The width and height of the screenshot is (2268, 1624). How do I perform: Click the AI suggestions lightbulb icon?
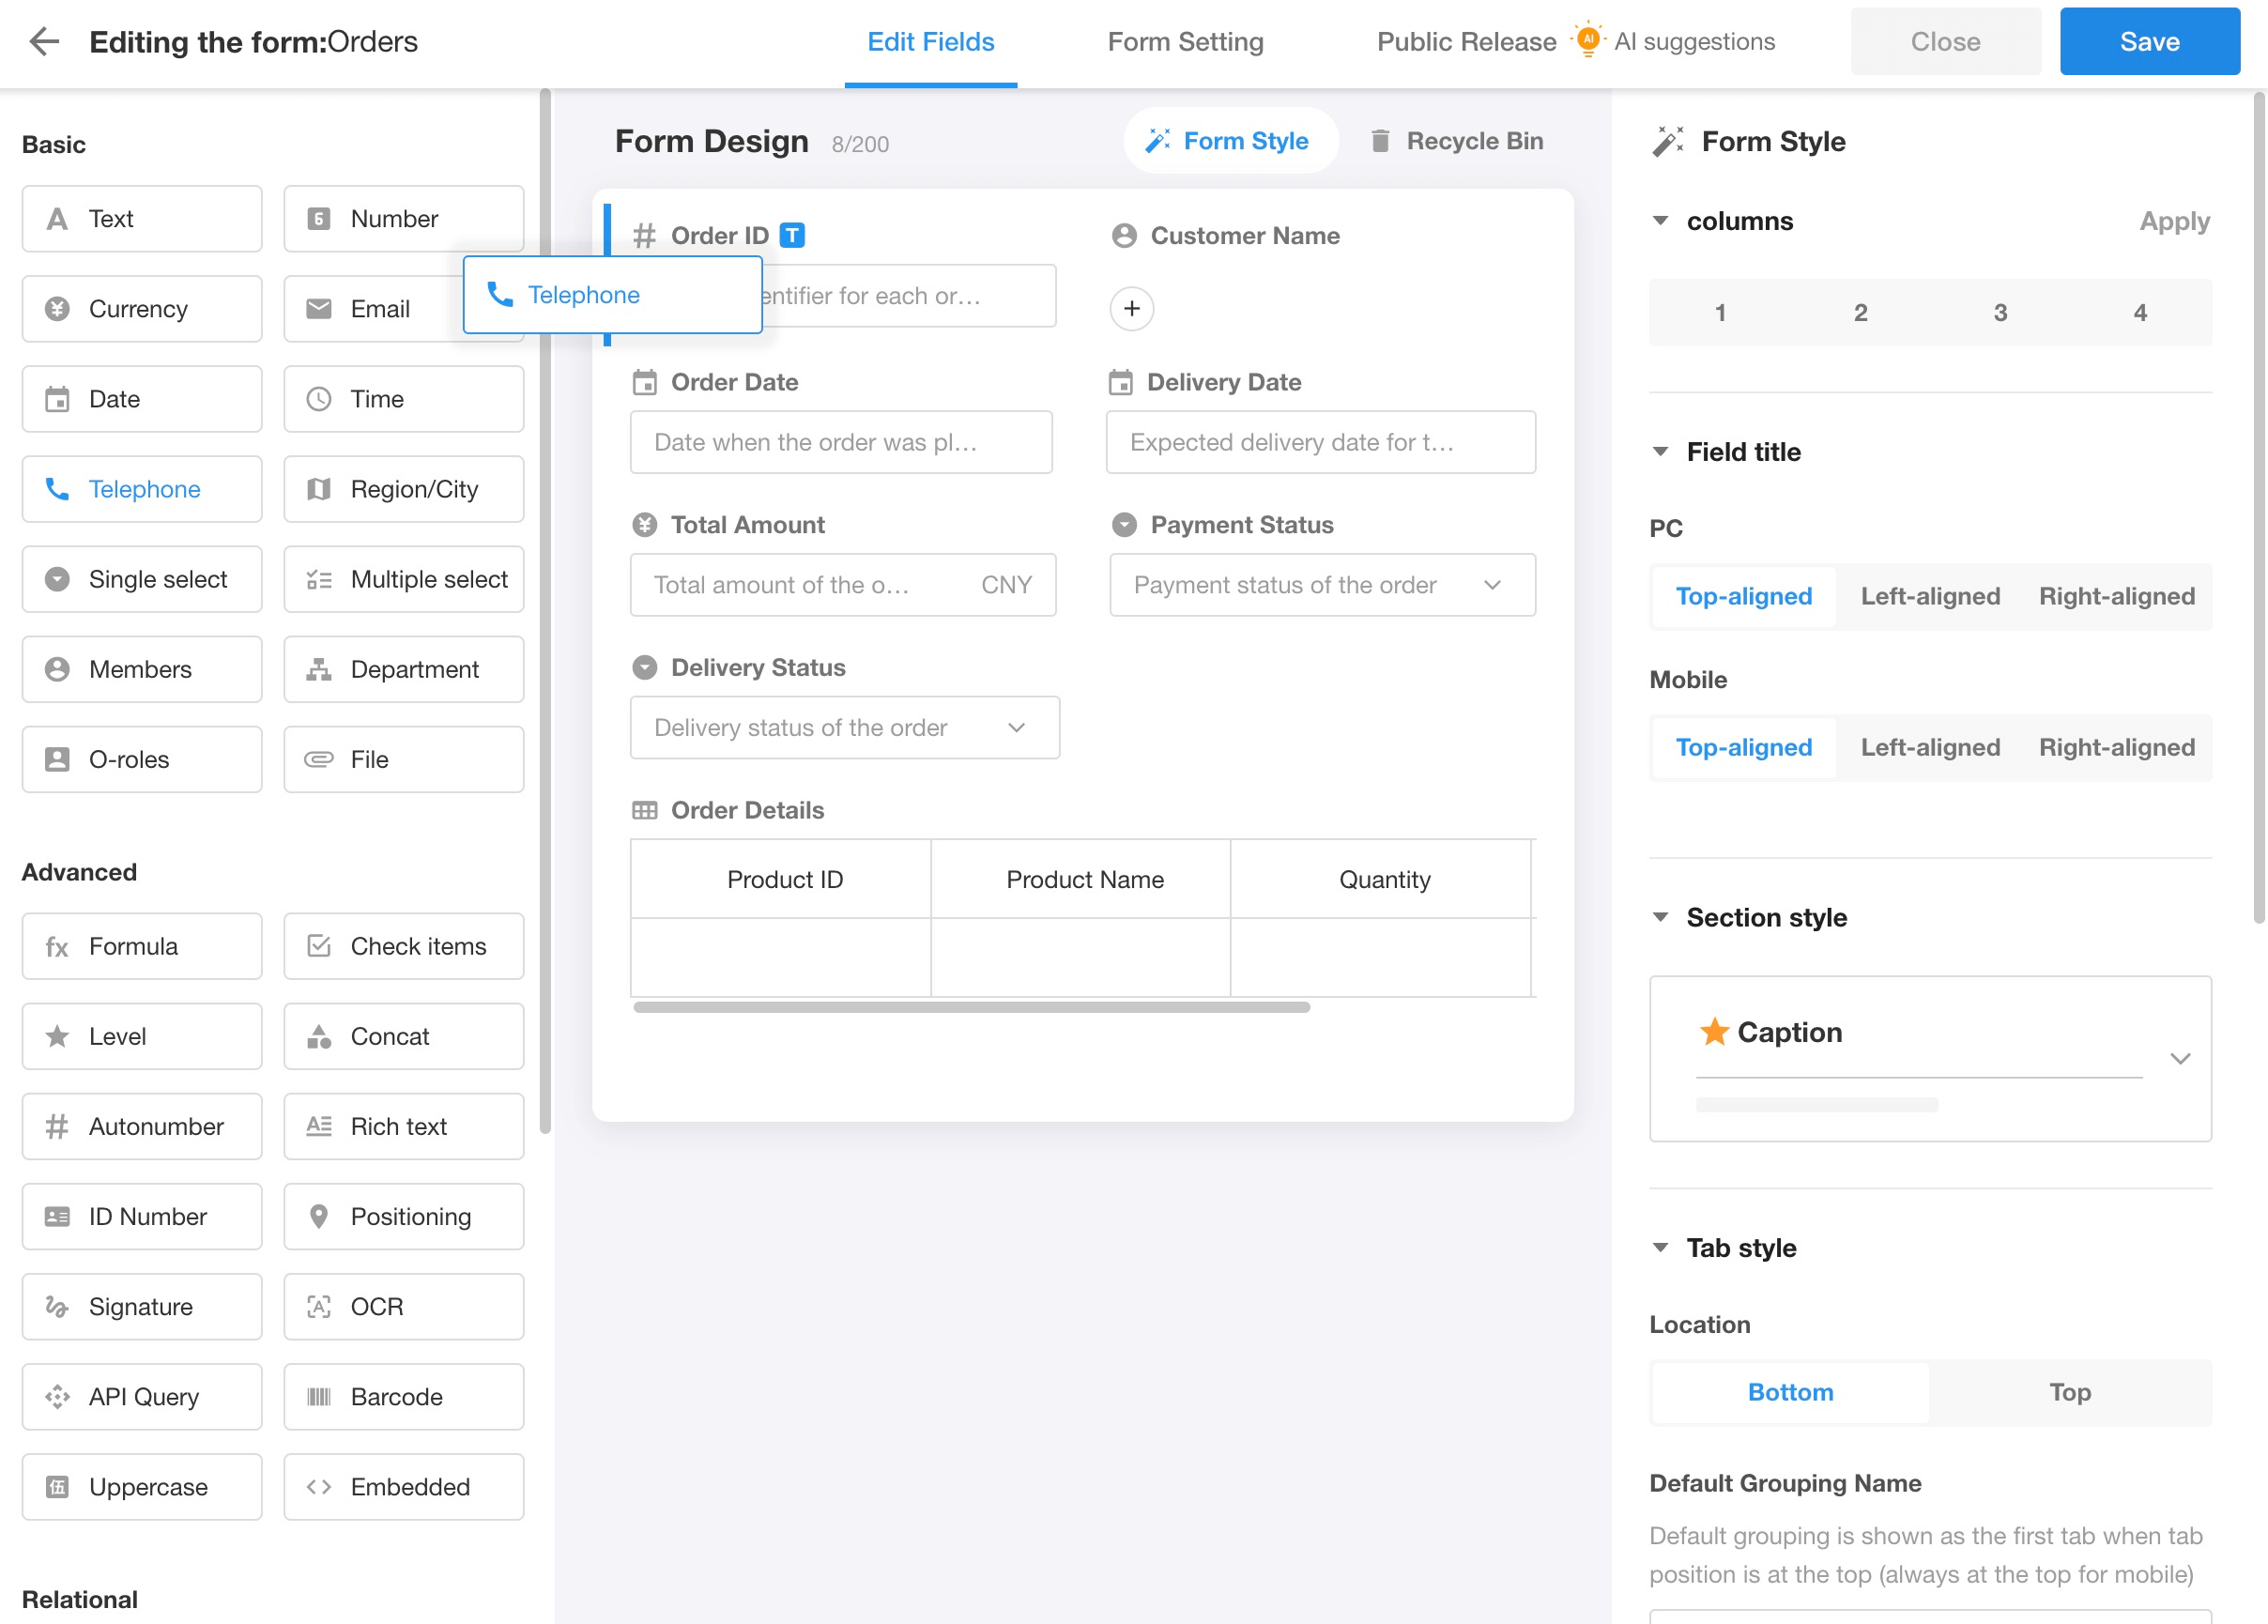pos(1587,40)
